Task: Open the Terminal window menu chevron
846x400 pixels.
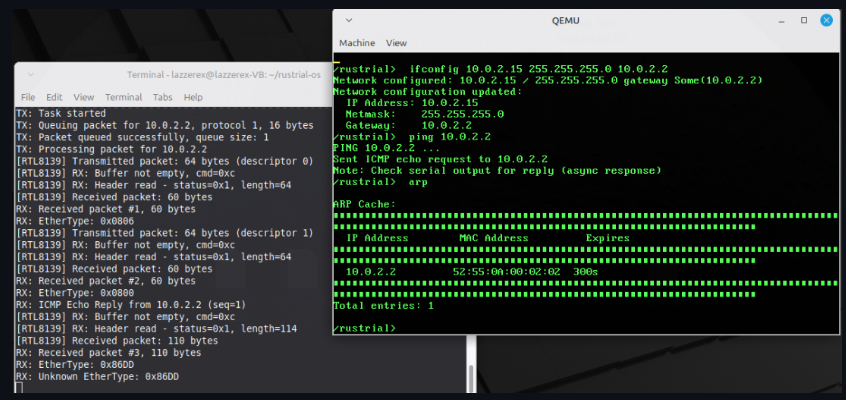Action: (x=30, y=74)
